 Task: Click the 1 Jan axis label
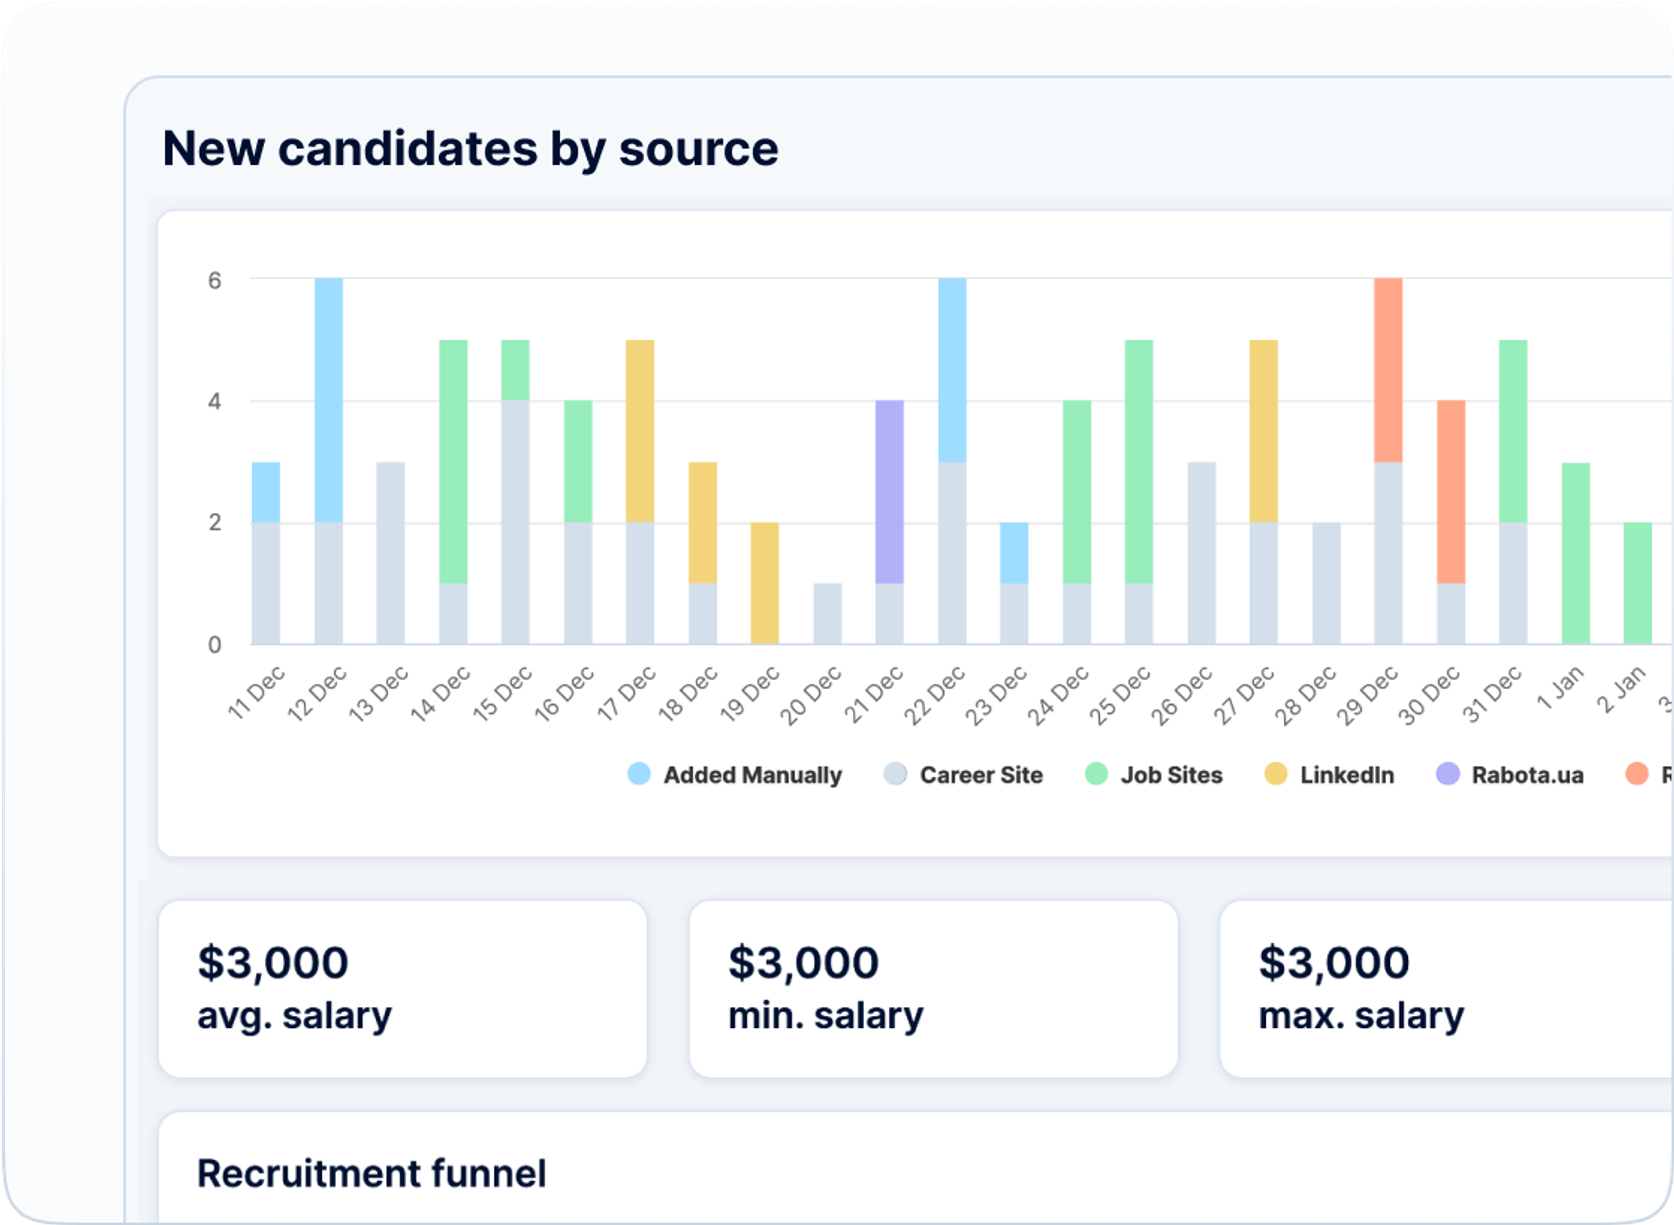(x=1560, y=688)
